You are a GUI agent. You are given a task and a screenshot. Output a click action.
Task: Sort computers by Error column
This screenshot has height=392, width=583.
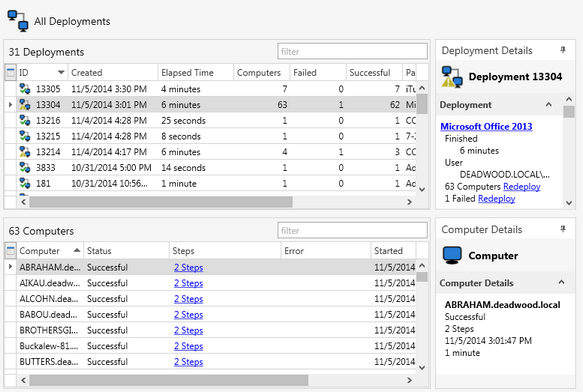point(326,251)
